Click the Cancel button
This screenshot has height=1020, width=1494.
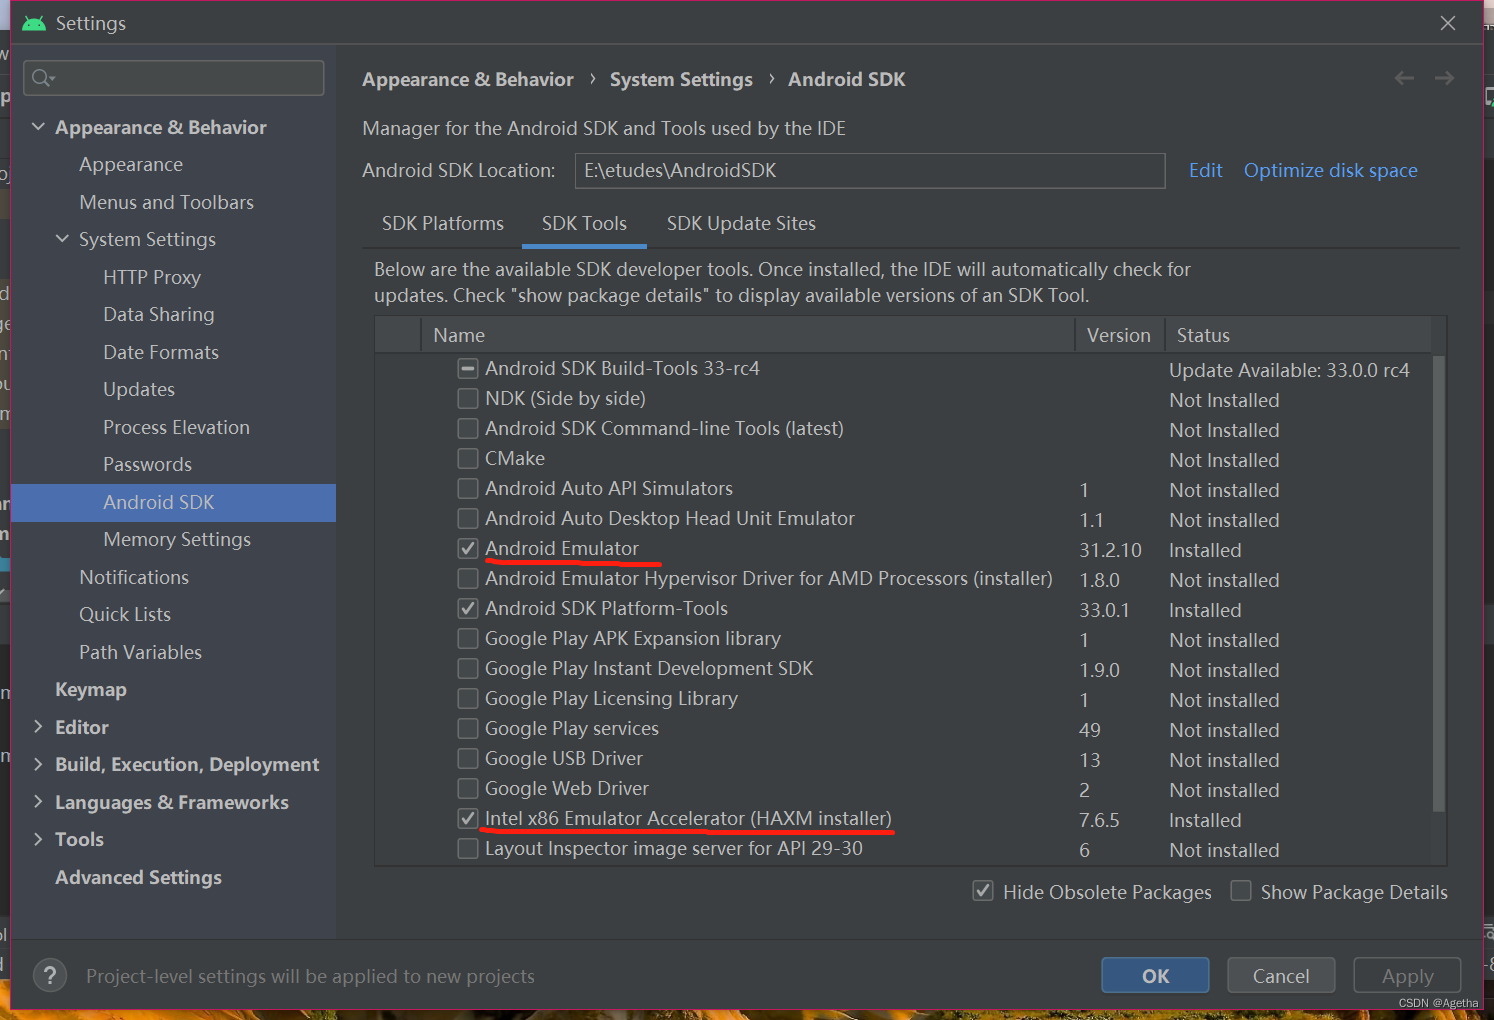1281,975
